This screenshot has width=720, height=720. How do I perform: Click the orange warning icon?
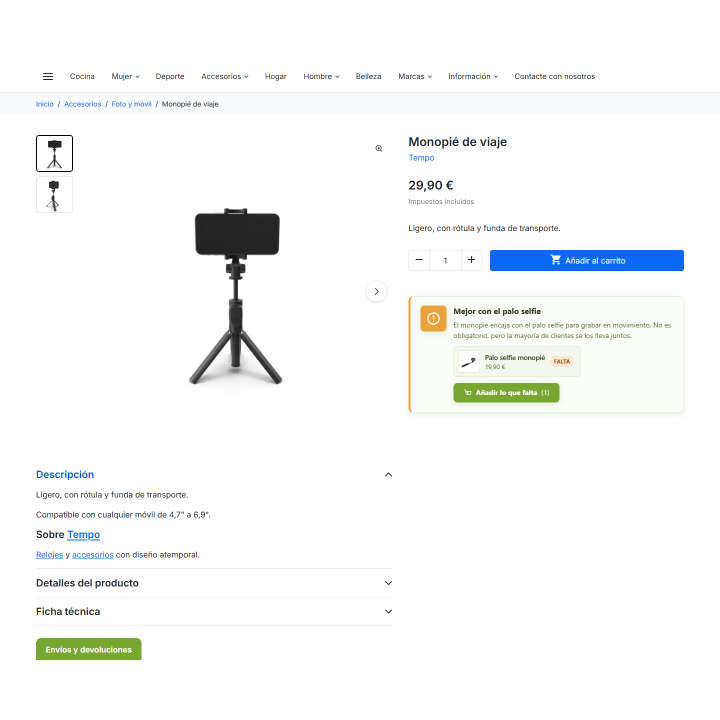click(x=433, y=318)
